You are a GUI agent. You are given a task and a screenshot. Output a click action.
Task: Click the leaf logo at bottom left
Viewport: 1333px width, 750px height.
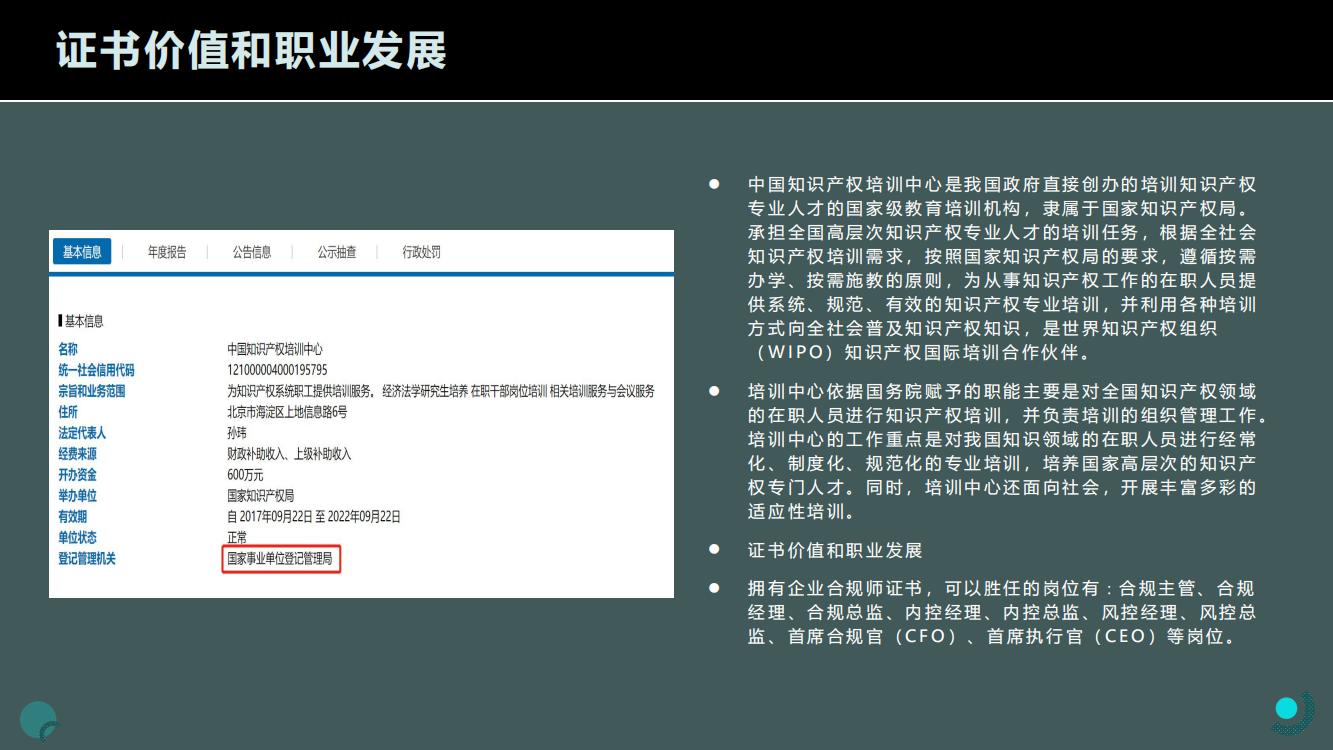(x=39, y=721)
